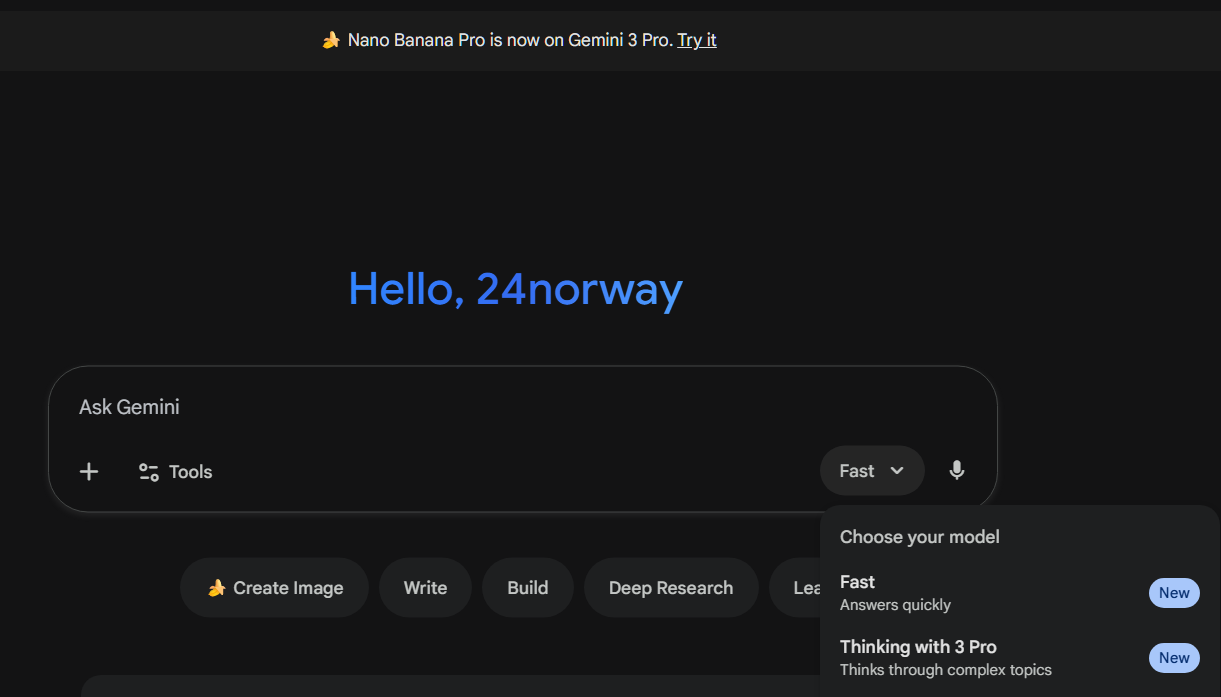Choose the Thinking with 3 Pro model
This screenshot has height=697, width=1221.
click(x=1019, y=657)
